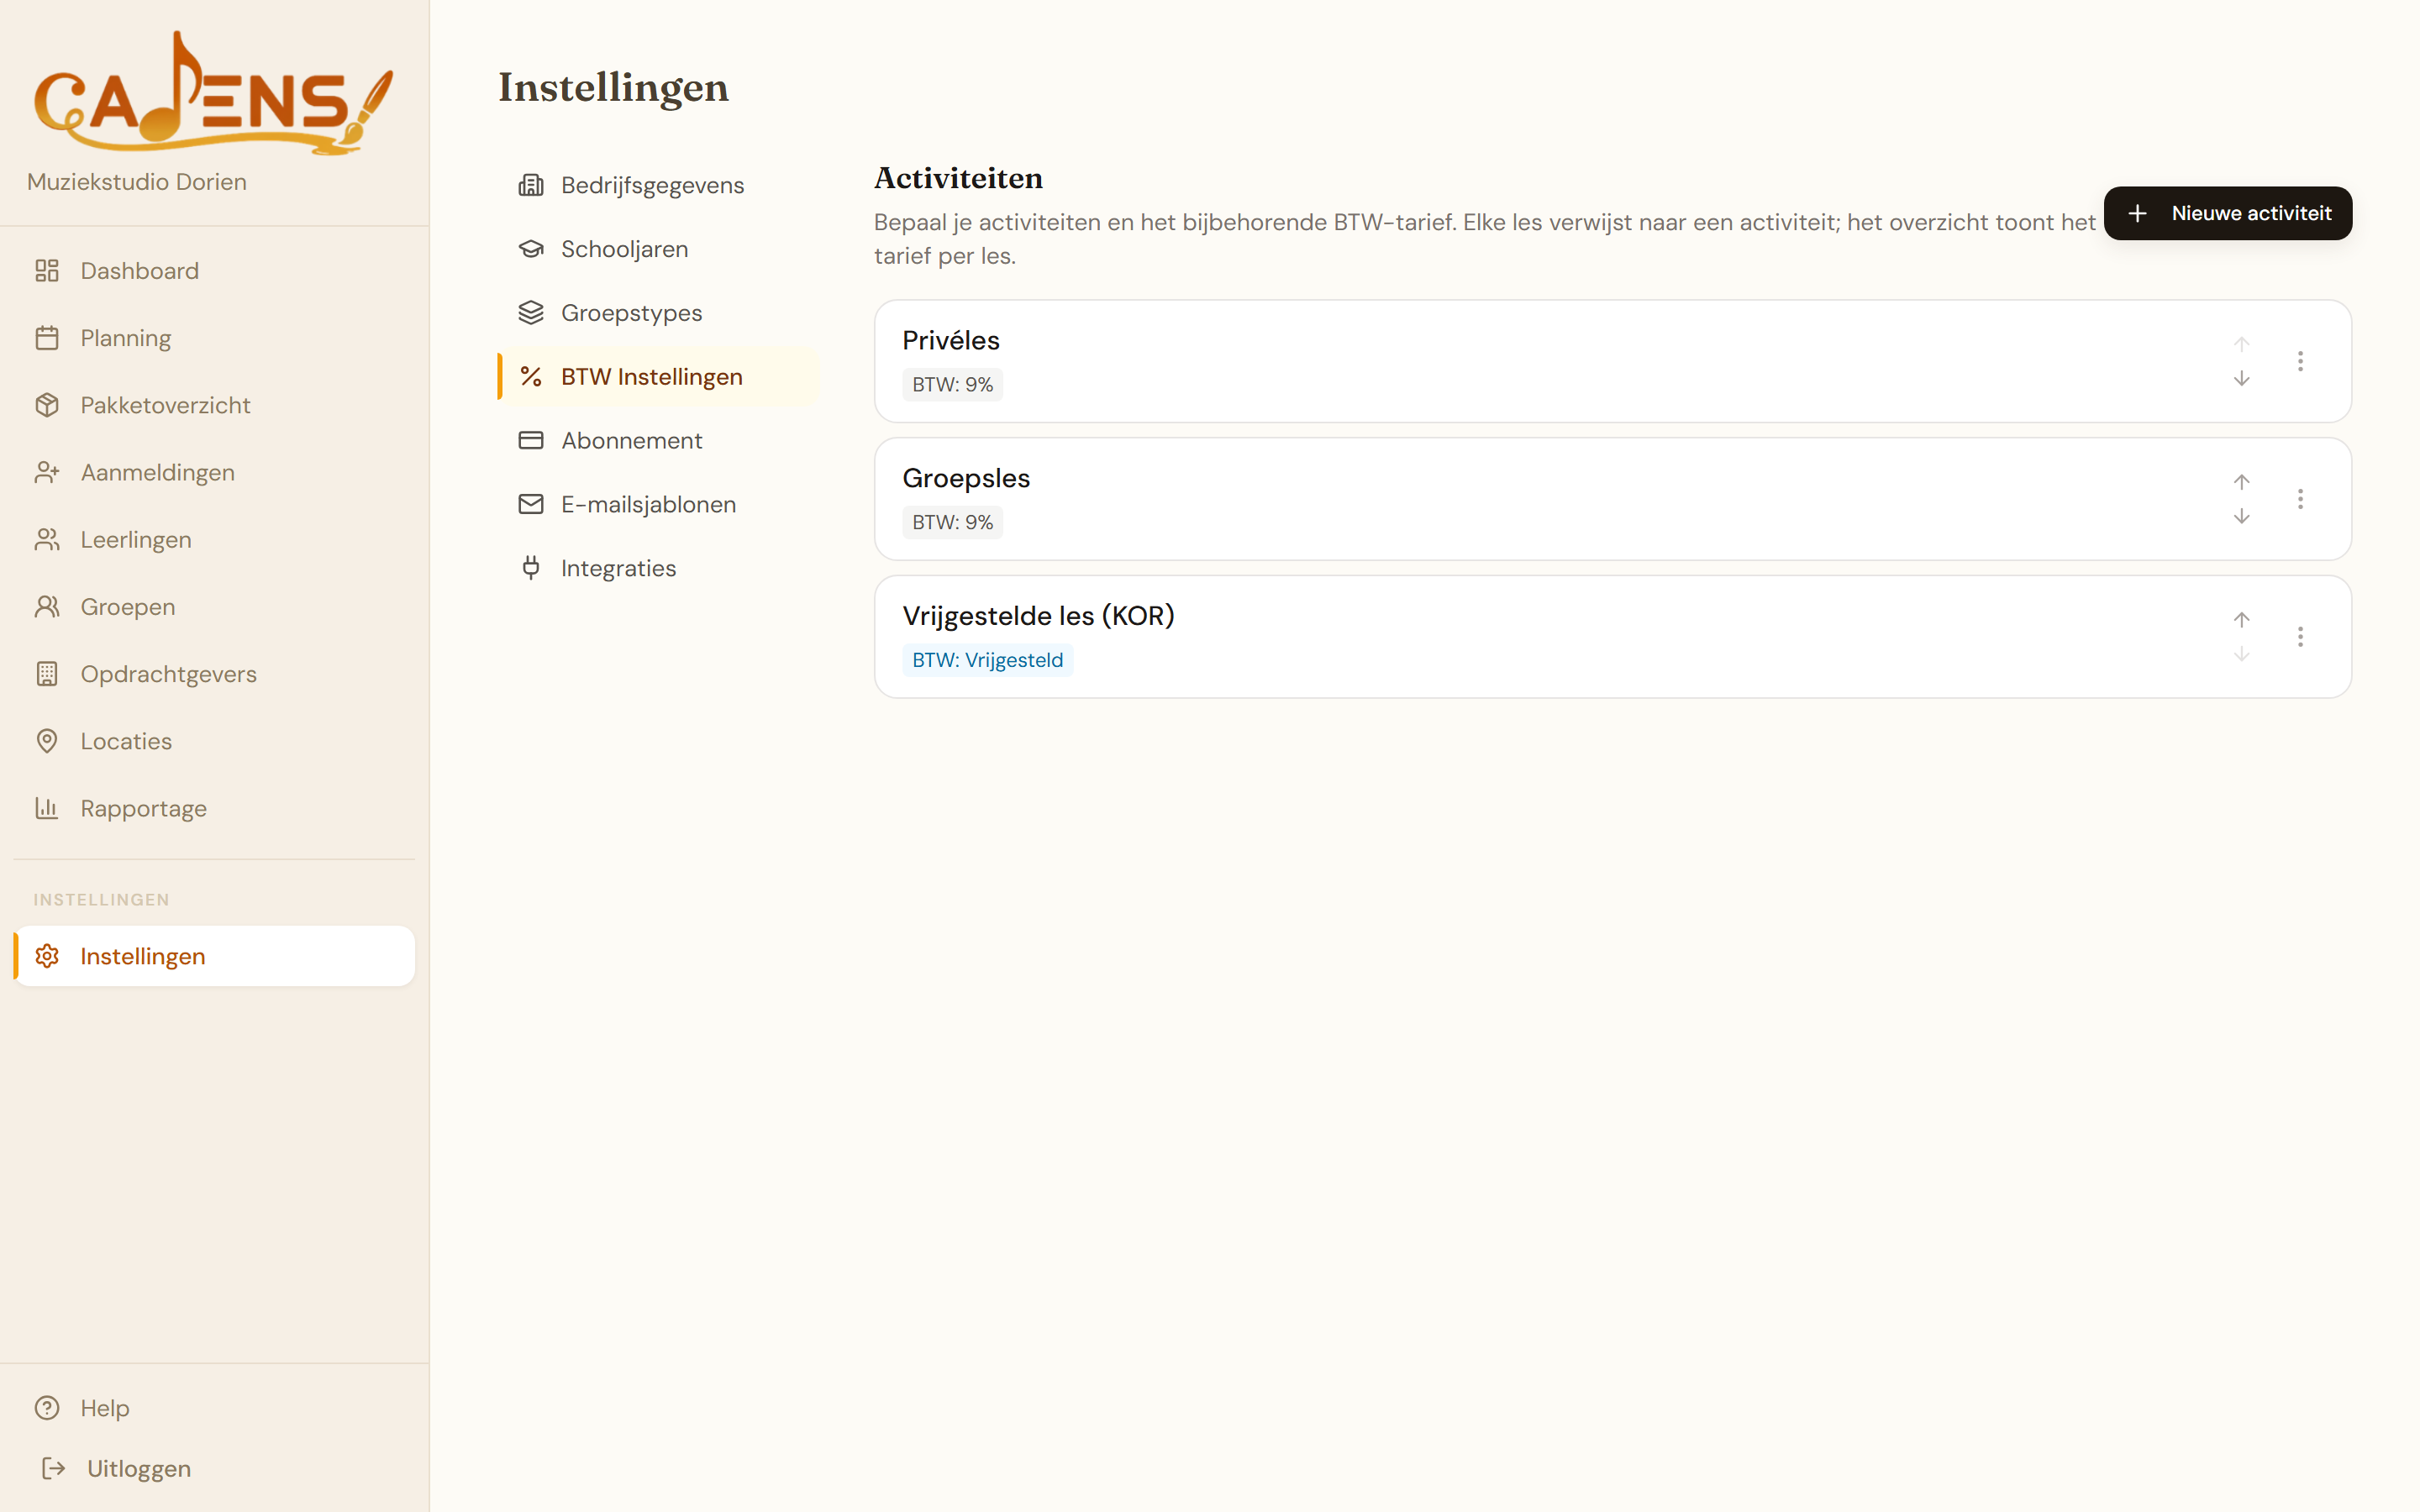This screenshot has height=1512, width=2420.
Task: Select the Vrijgestelde les (KOR) title
Action: (x=1038, y=616)
